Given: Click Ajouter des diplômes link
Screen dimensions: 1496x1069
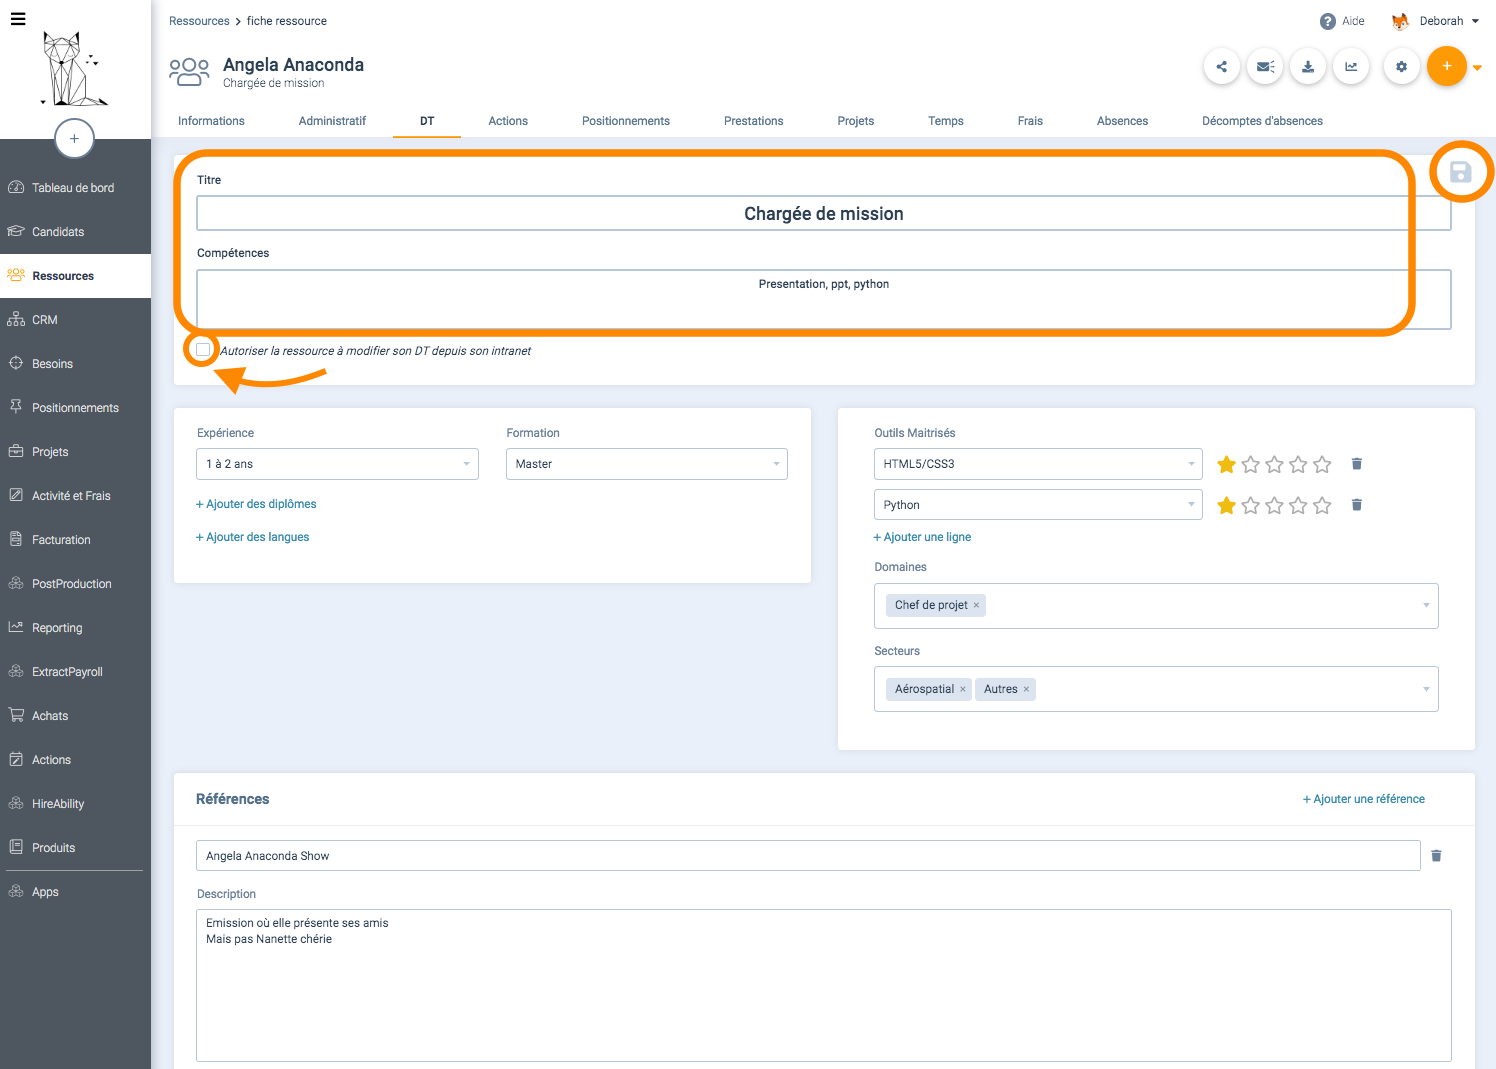Looking at the screenshot, I should (x=256, y=504).
